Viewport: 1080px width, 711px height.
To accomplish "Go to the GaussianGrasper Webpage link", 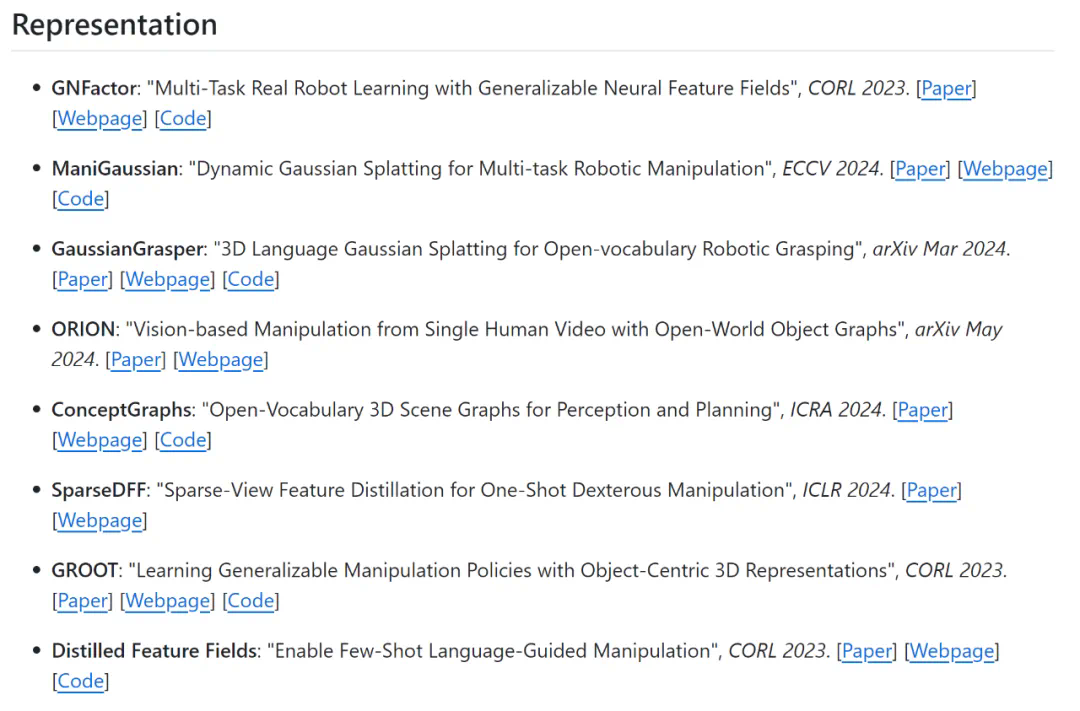I will (167, 280).
